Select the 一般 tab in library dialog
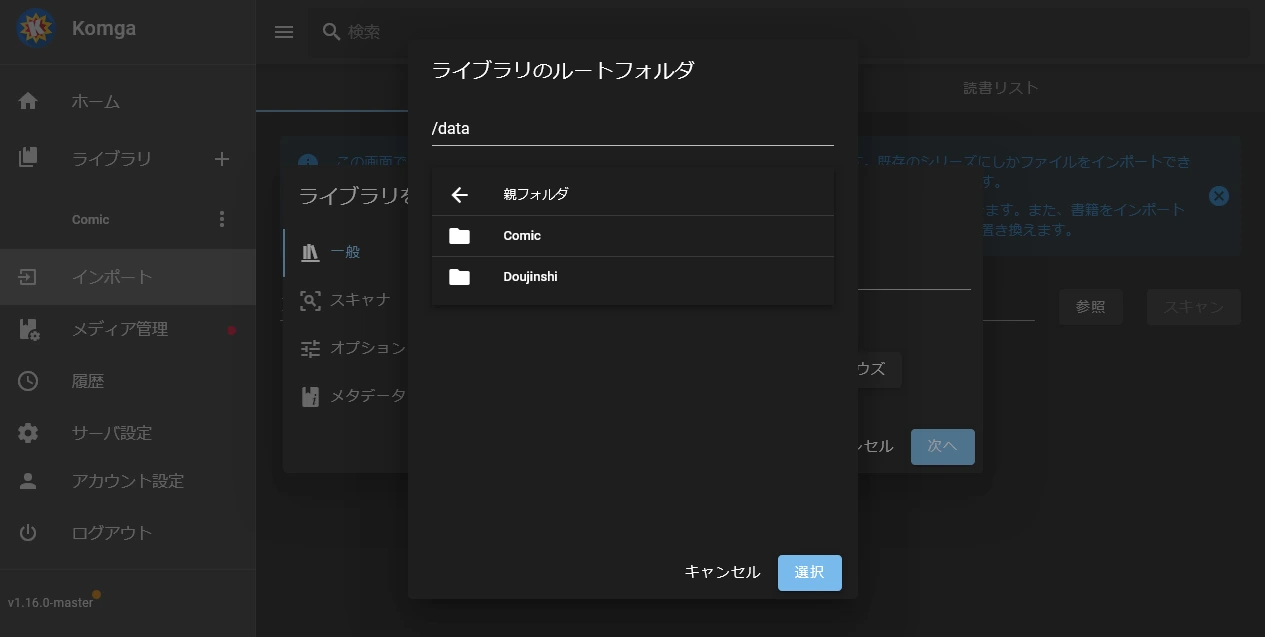 tap(345, 252)
